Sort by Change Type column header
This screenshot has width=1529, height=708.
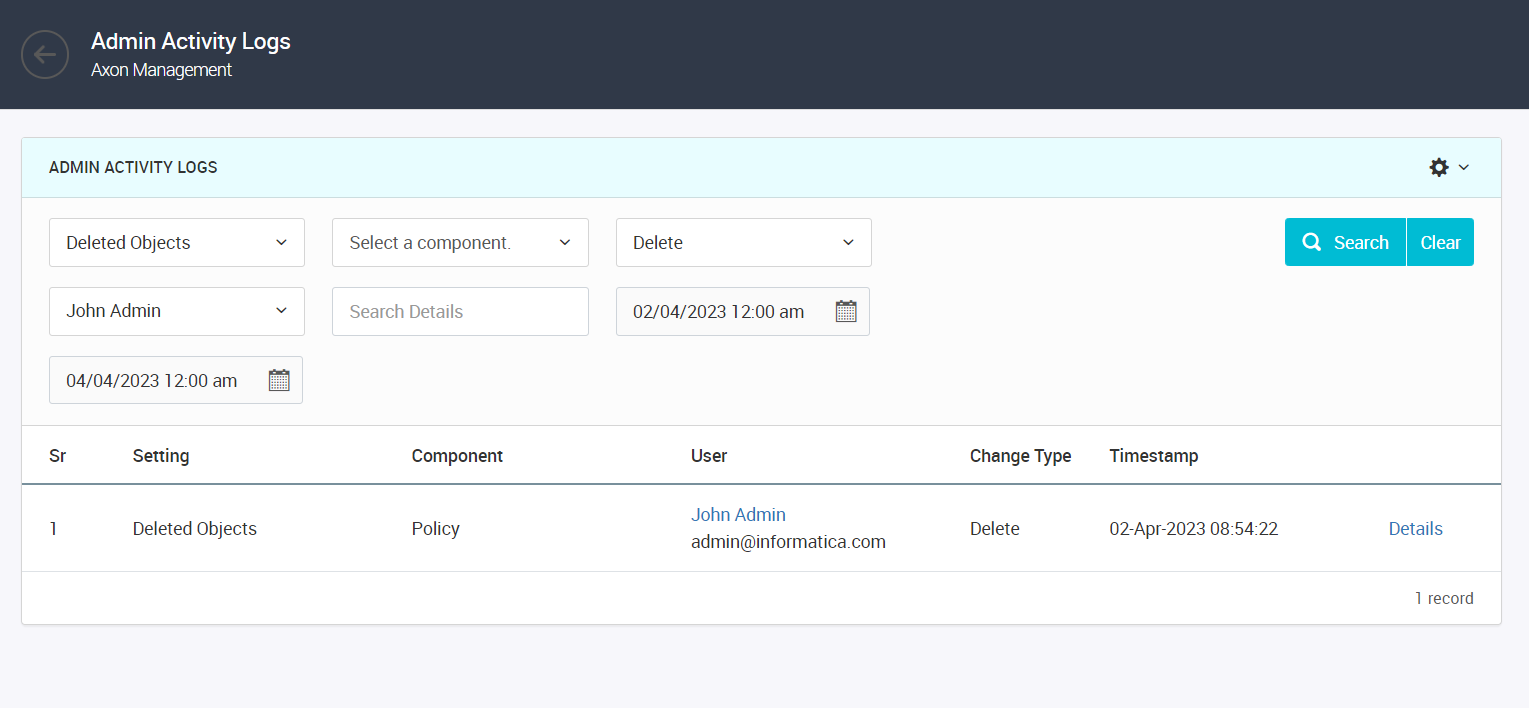(x=1020, y=455)
